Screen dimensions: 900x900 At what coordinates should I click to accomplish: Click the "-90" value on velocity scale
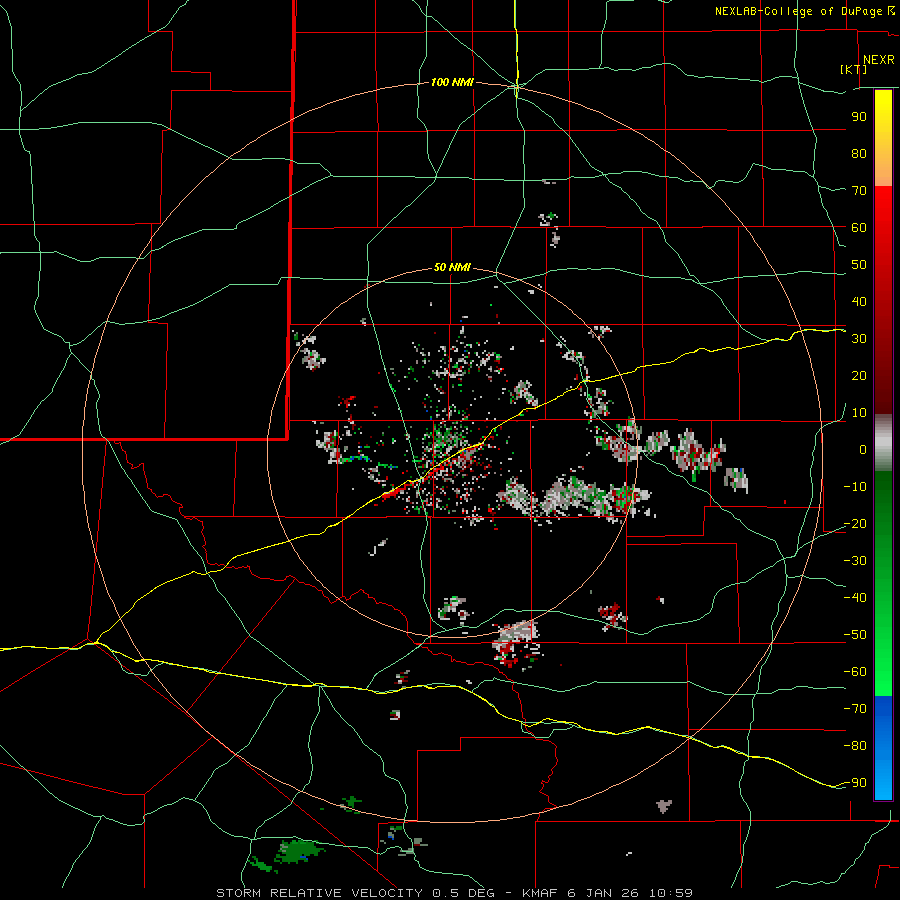coord(855,783)
